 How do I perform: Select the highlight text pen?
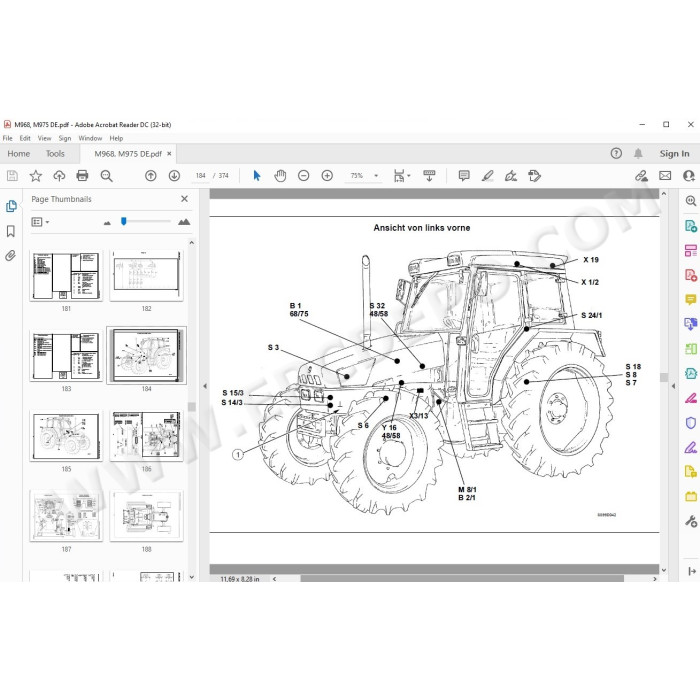click(488, 176)
